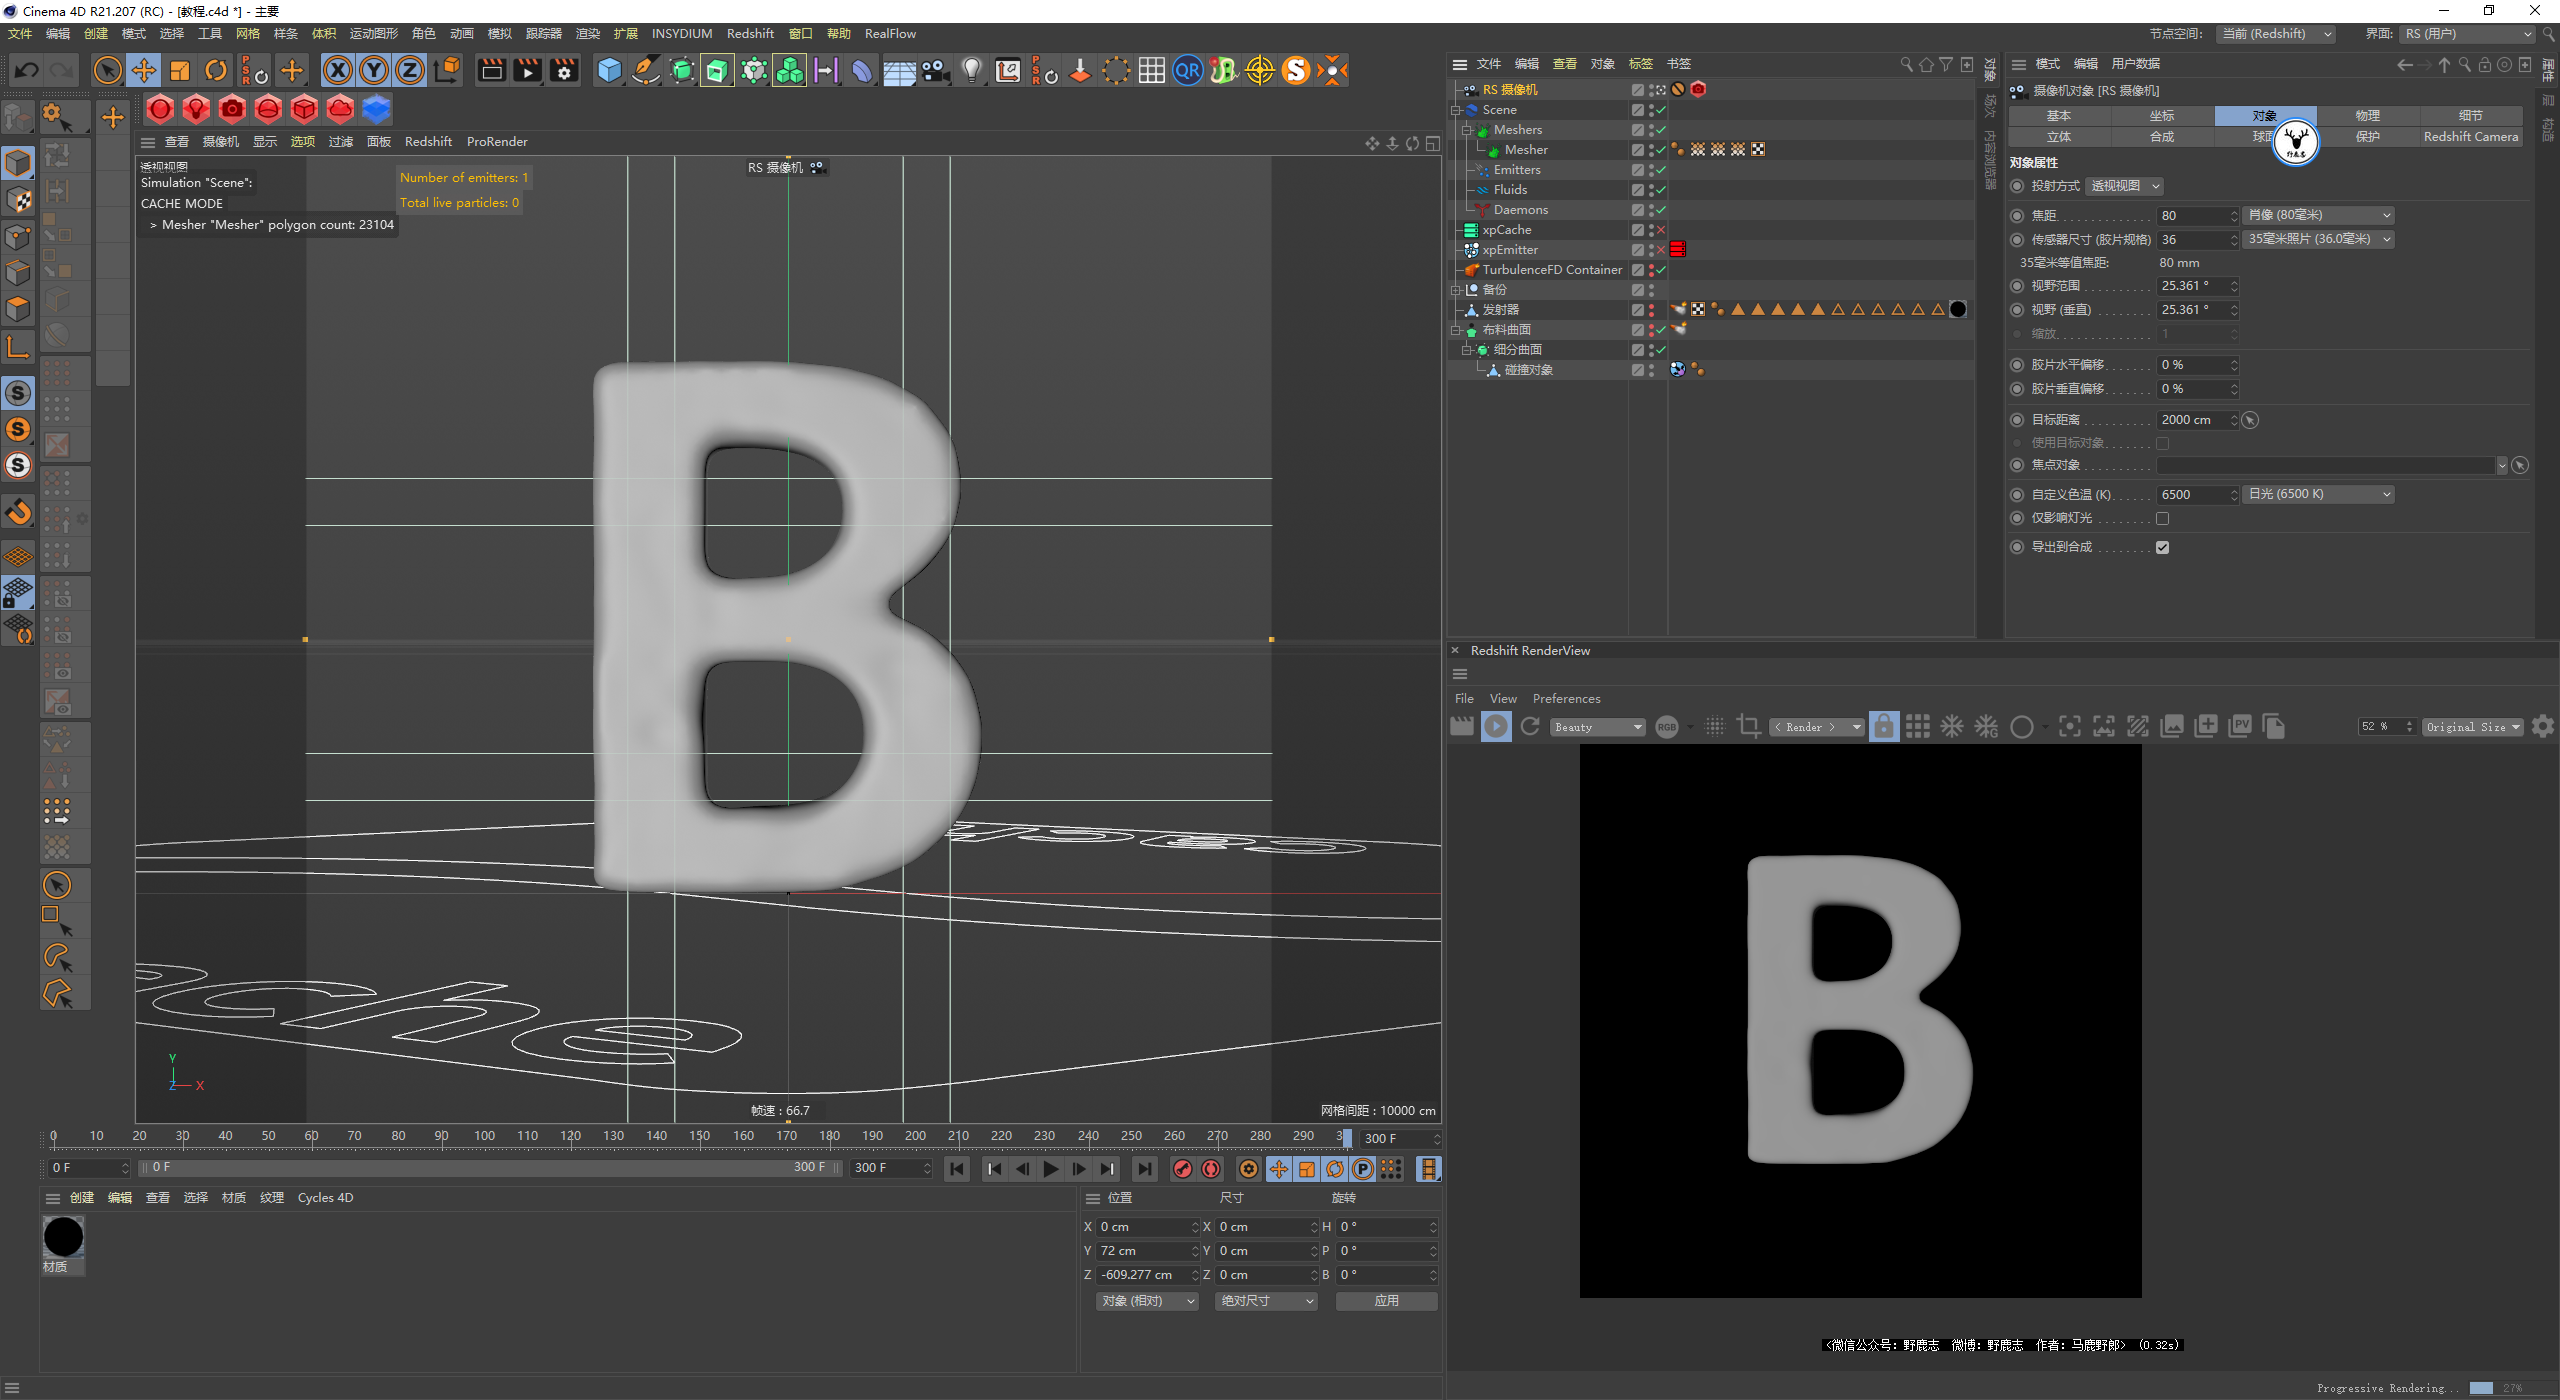Screen dimensions: 2560x1400
Task: Switch to the 物理 tab
Action: coord(2367,116)
